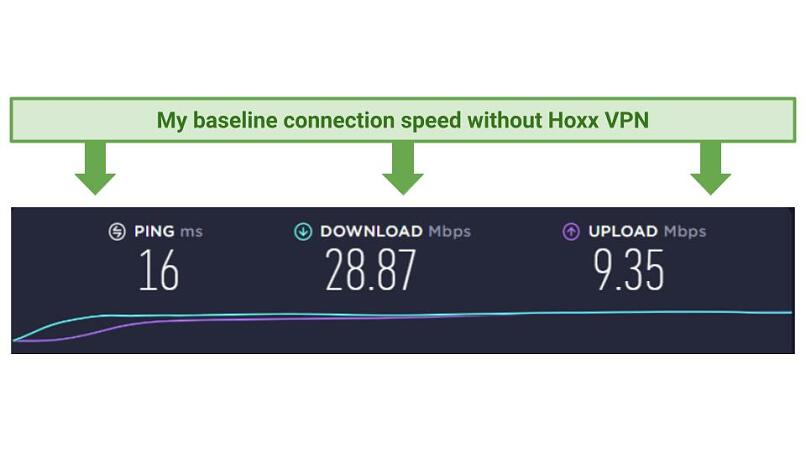Click the ping value 16

159,270
